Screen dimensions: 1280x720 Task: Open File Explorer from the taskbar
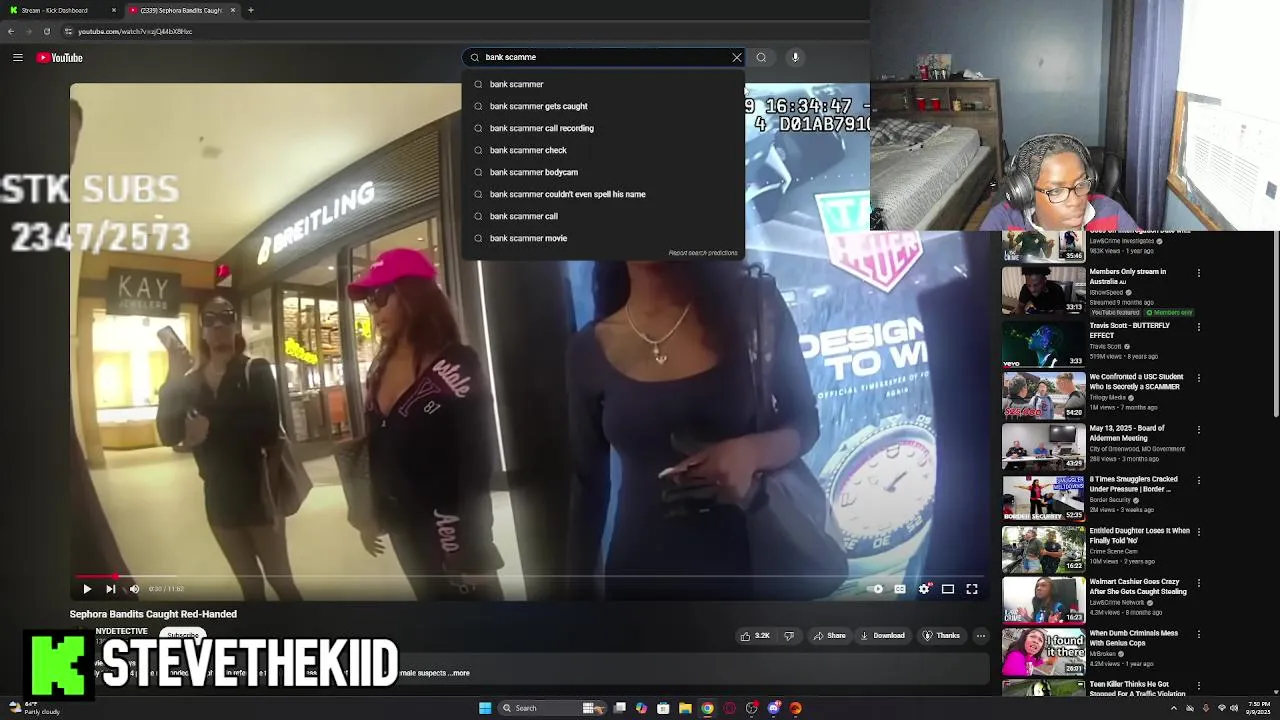pyautogui.click(x=685, y=708)
